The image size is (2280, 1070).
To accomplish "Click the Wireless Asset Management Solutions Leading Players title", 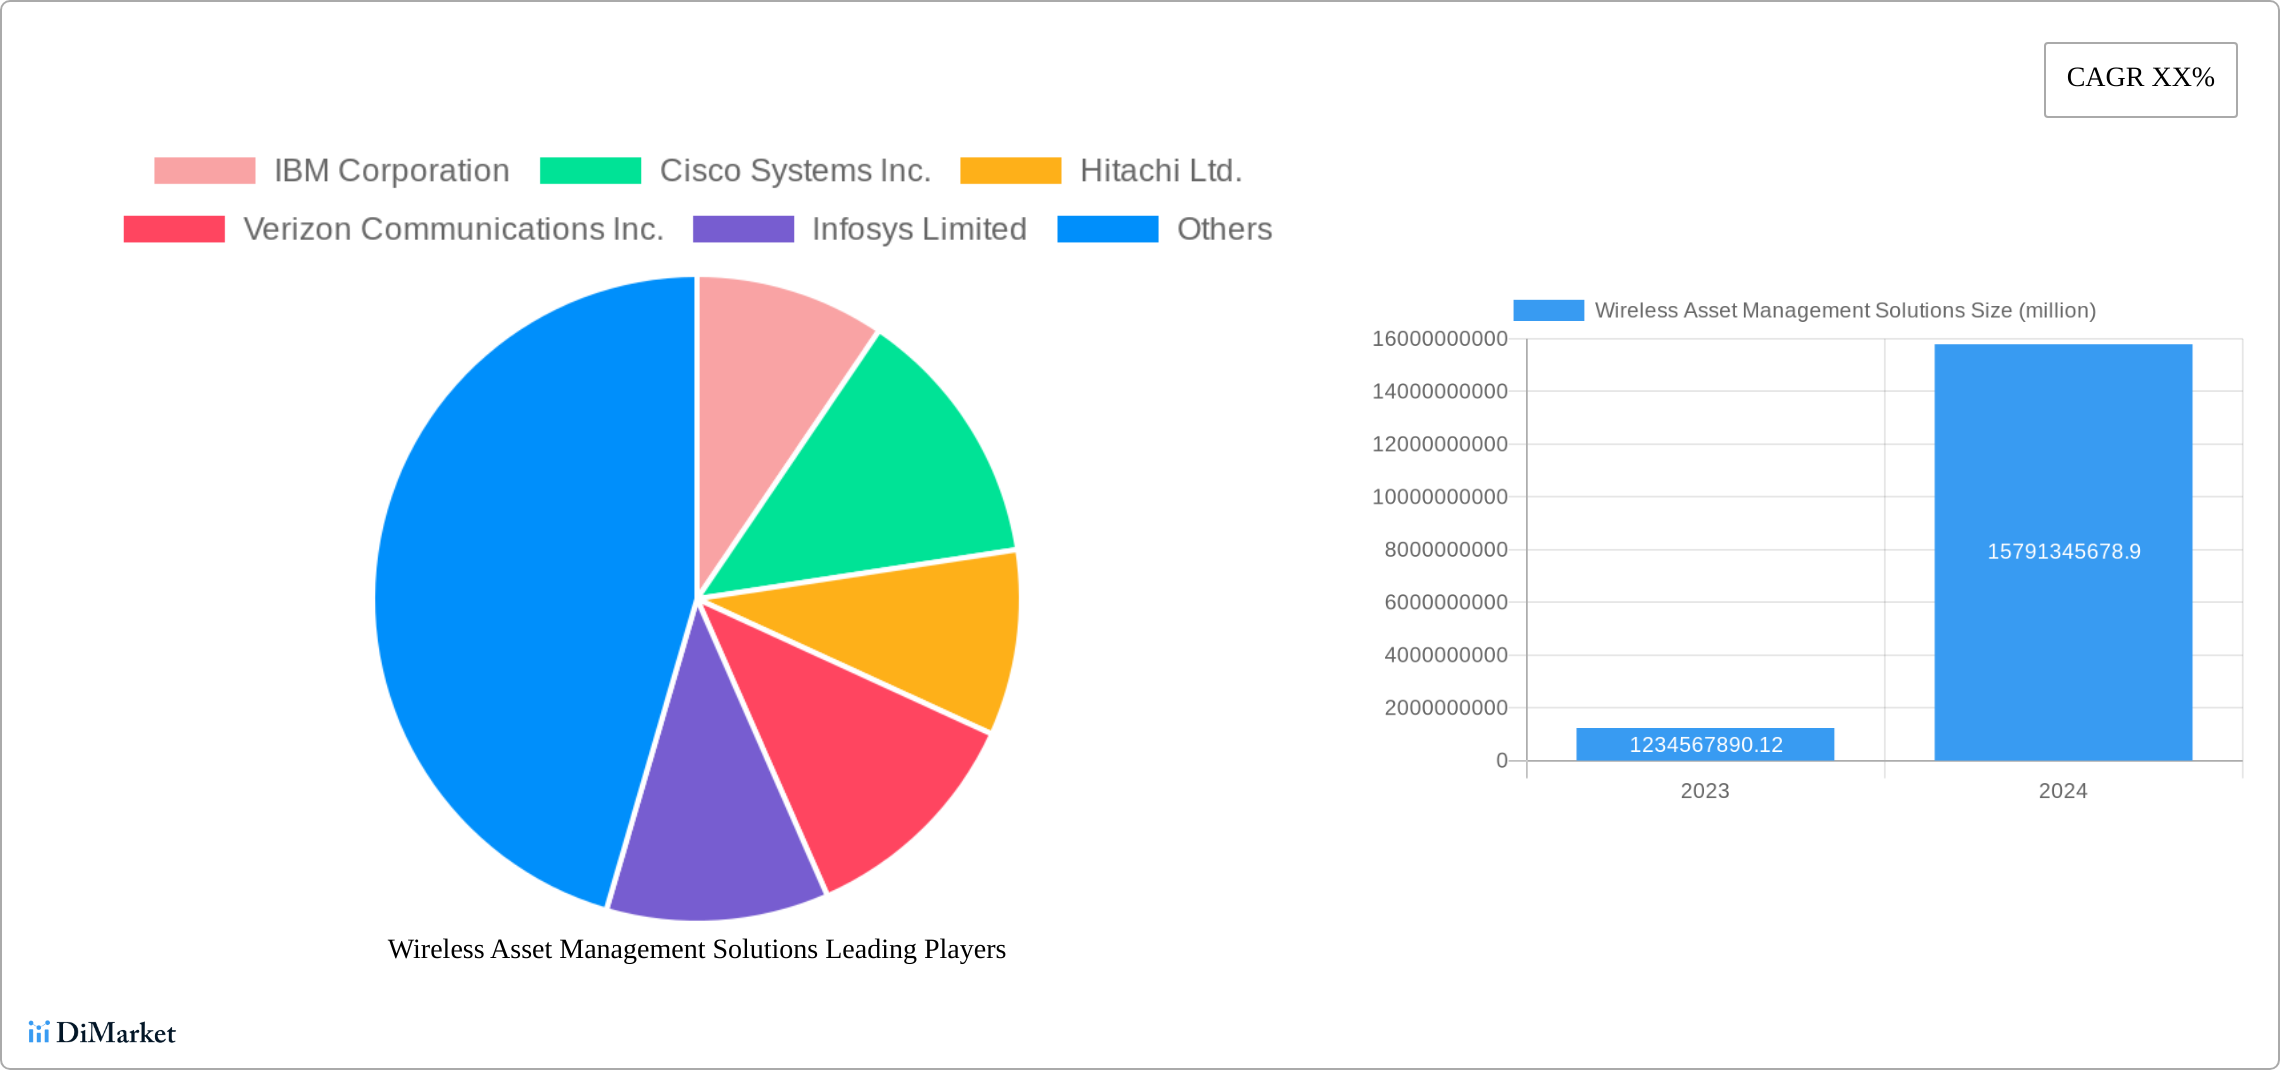I will 696,948.
